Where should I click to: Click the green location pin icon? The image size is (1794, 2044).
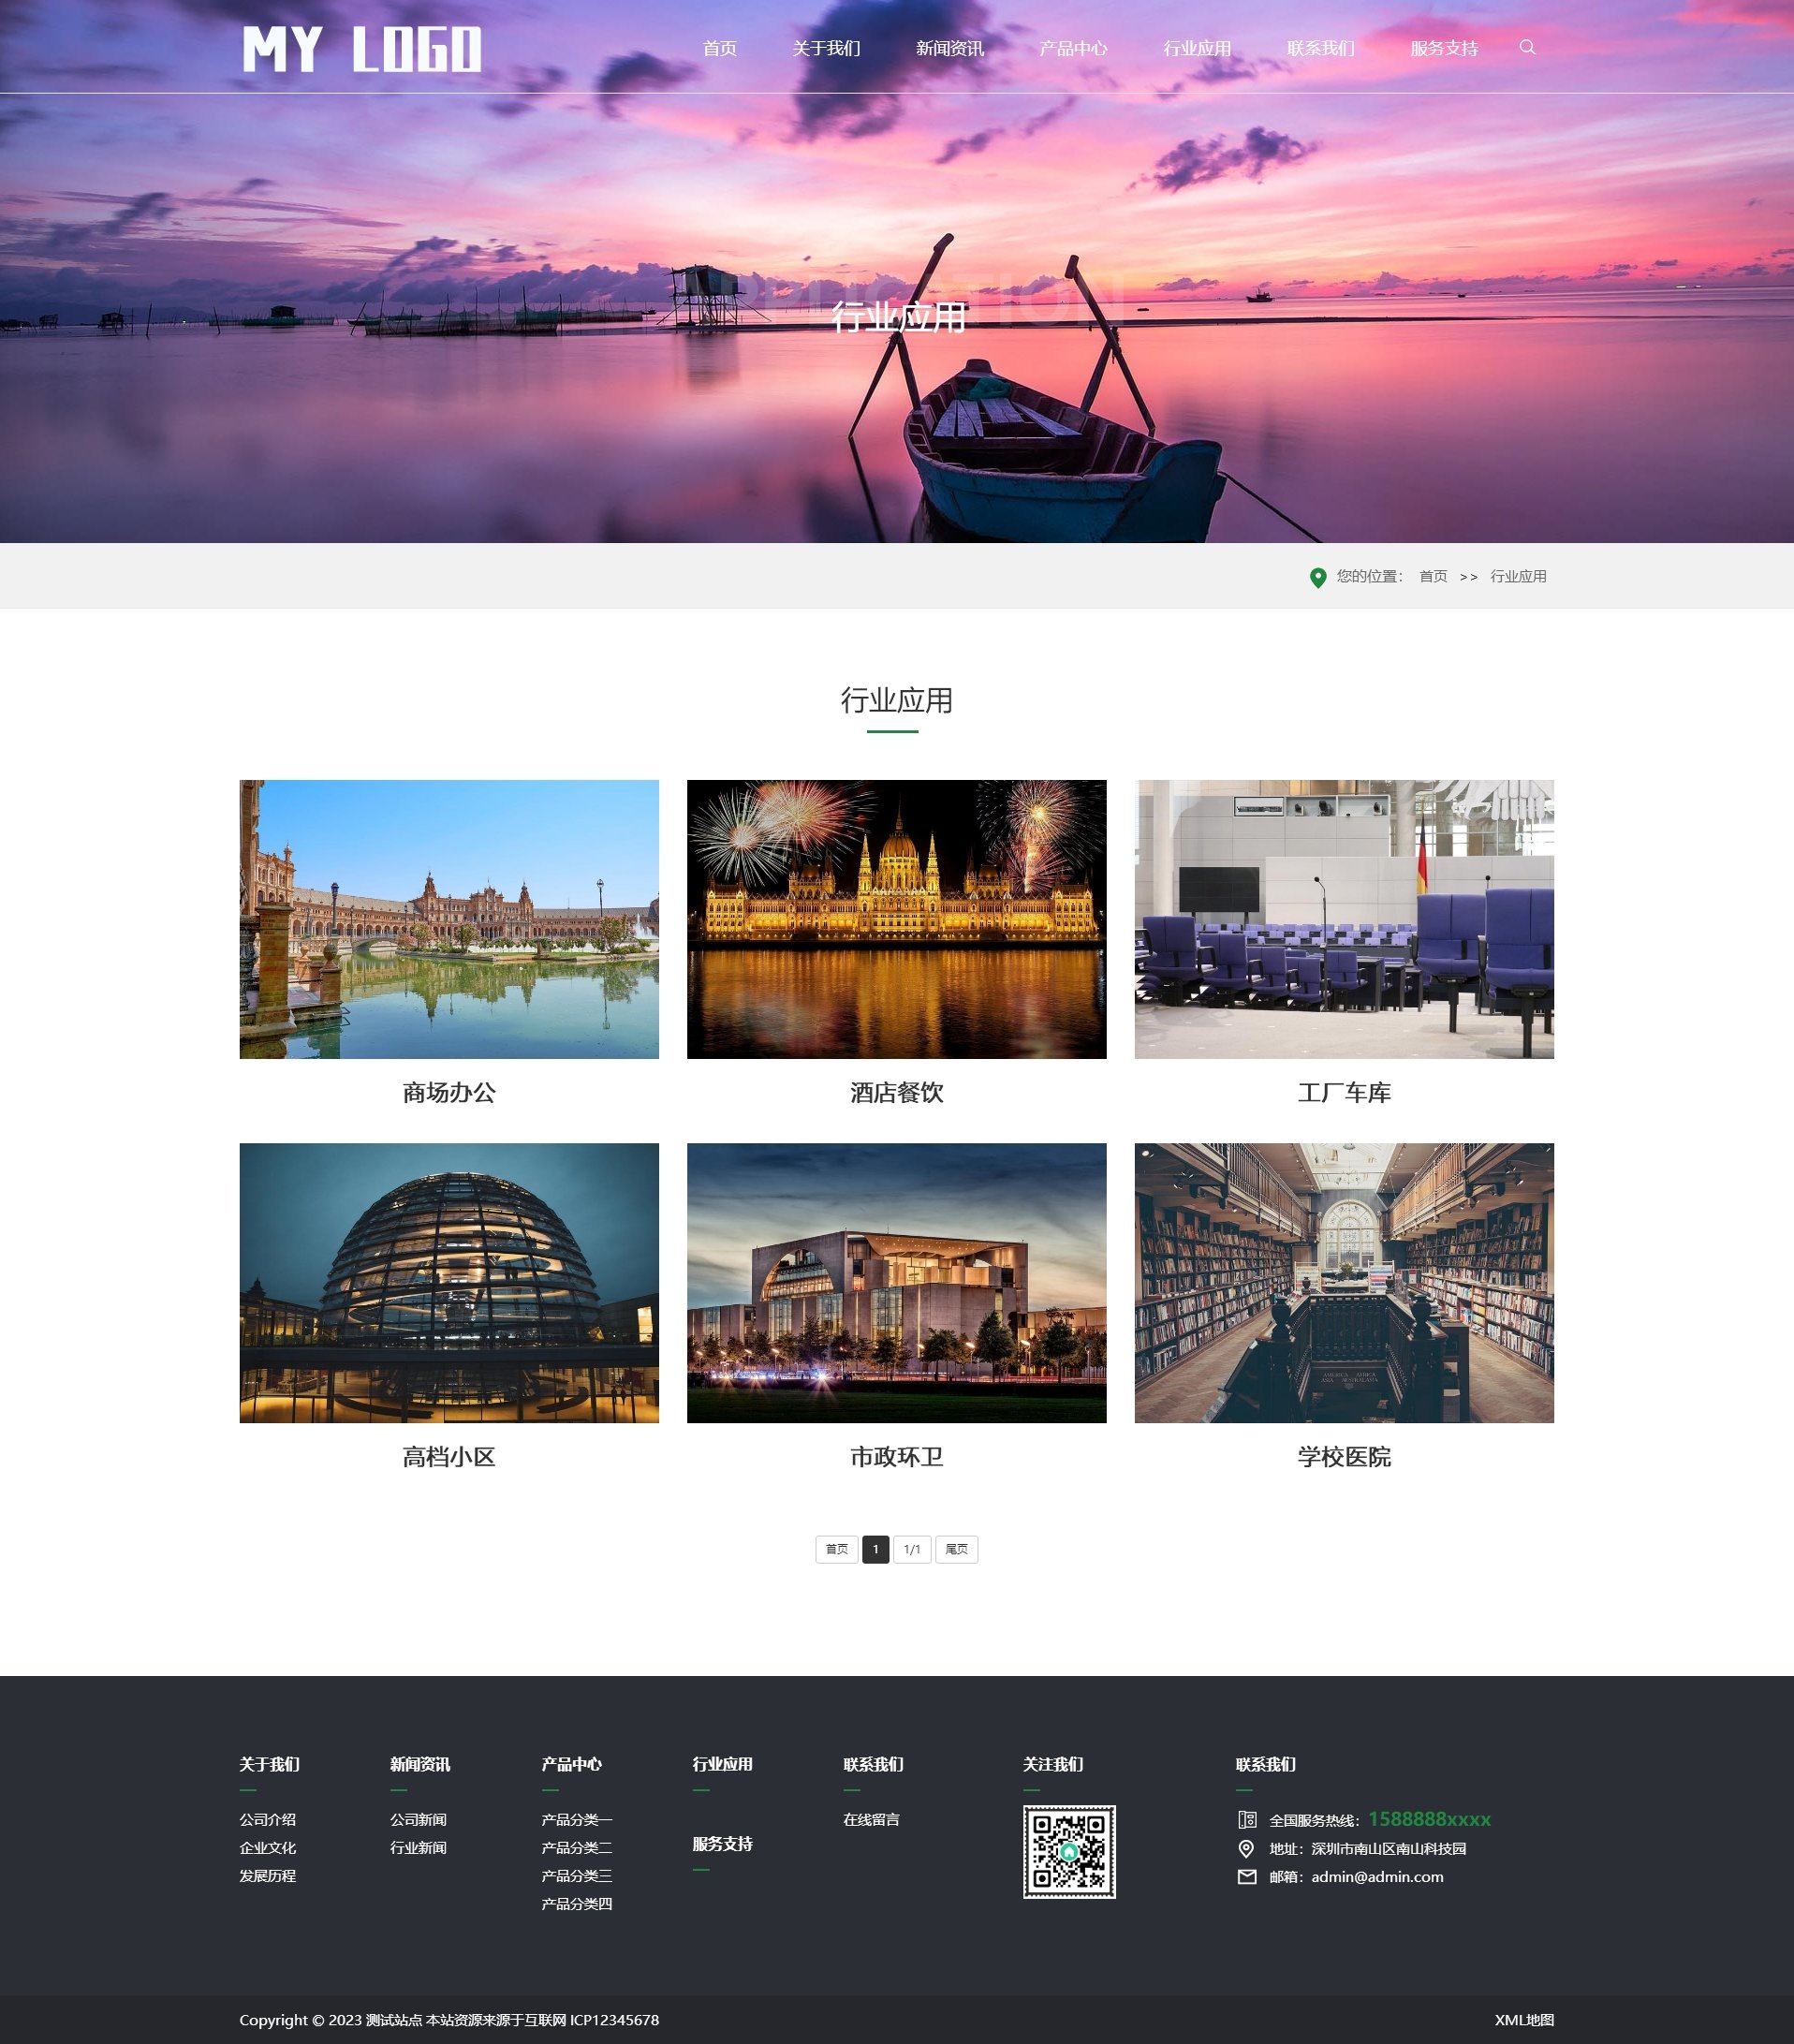click(1317, 577)
